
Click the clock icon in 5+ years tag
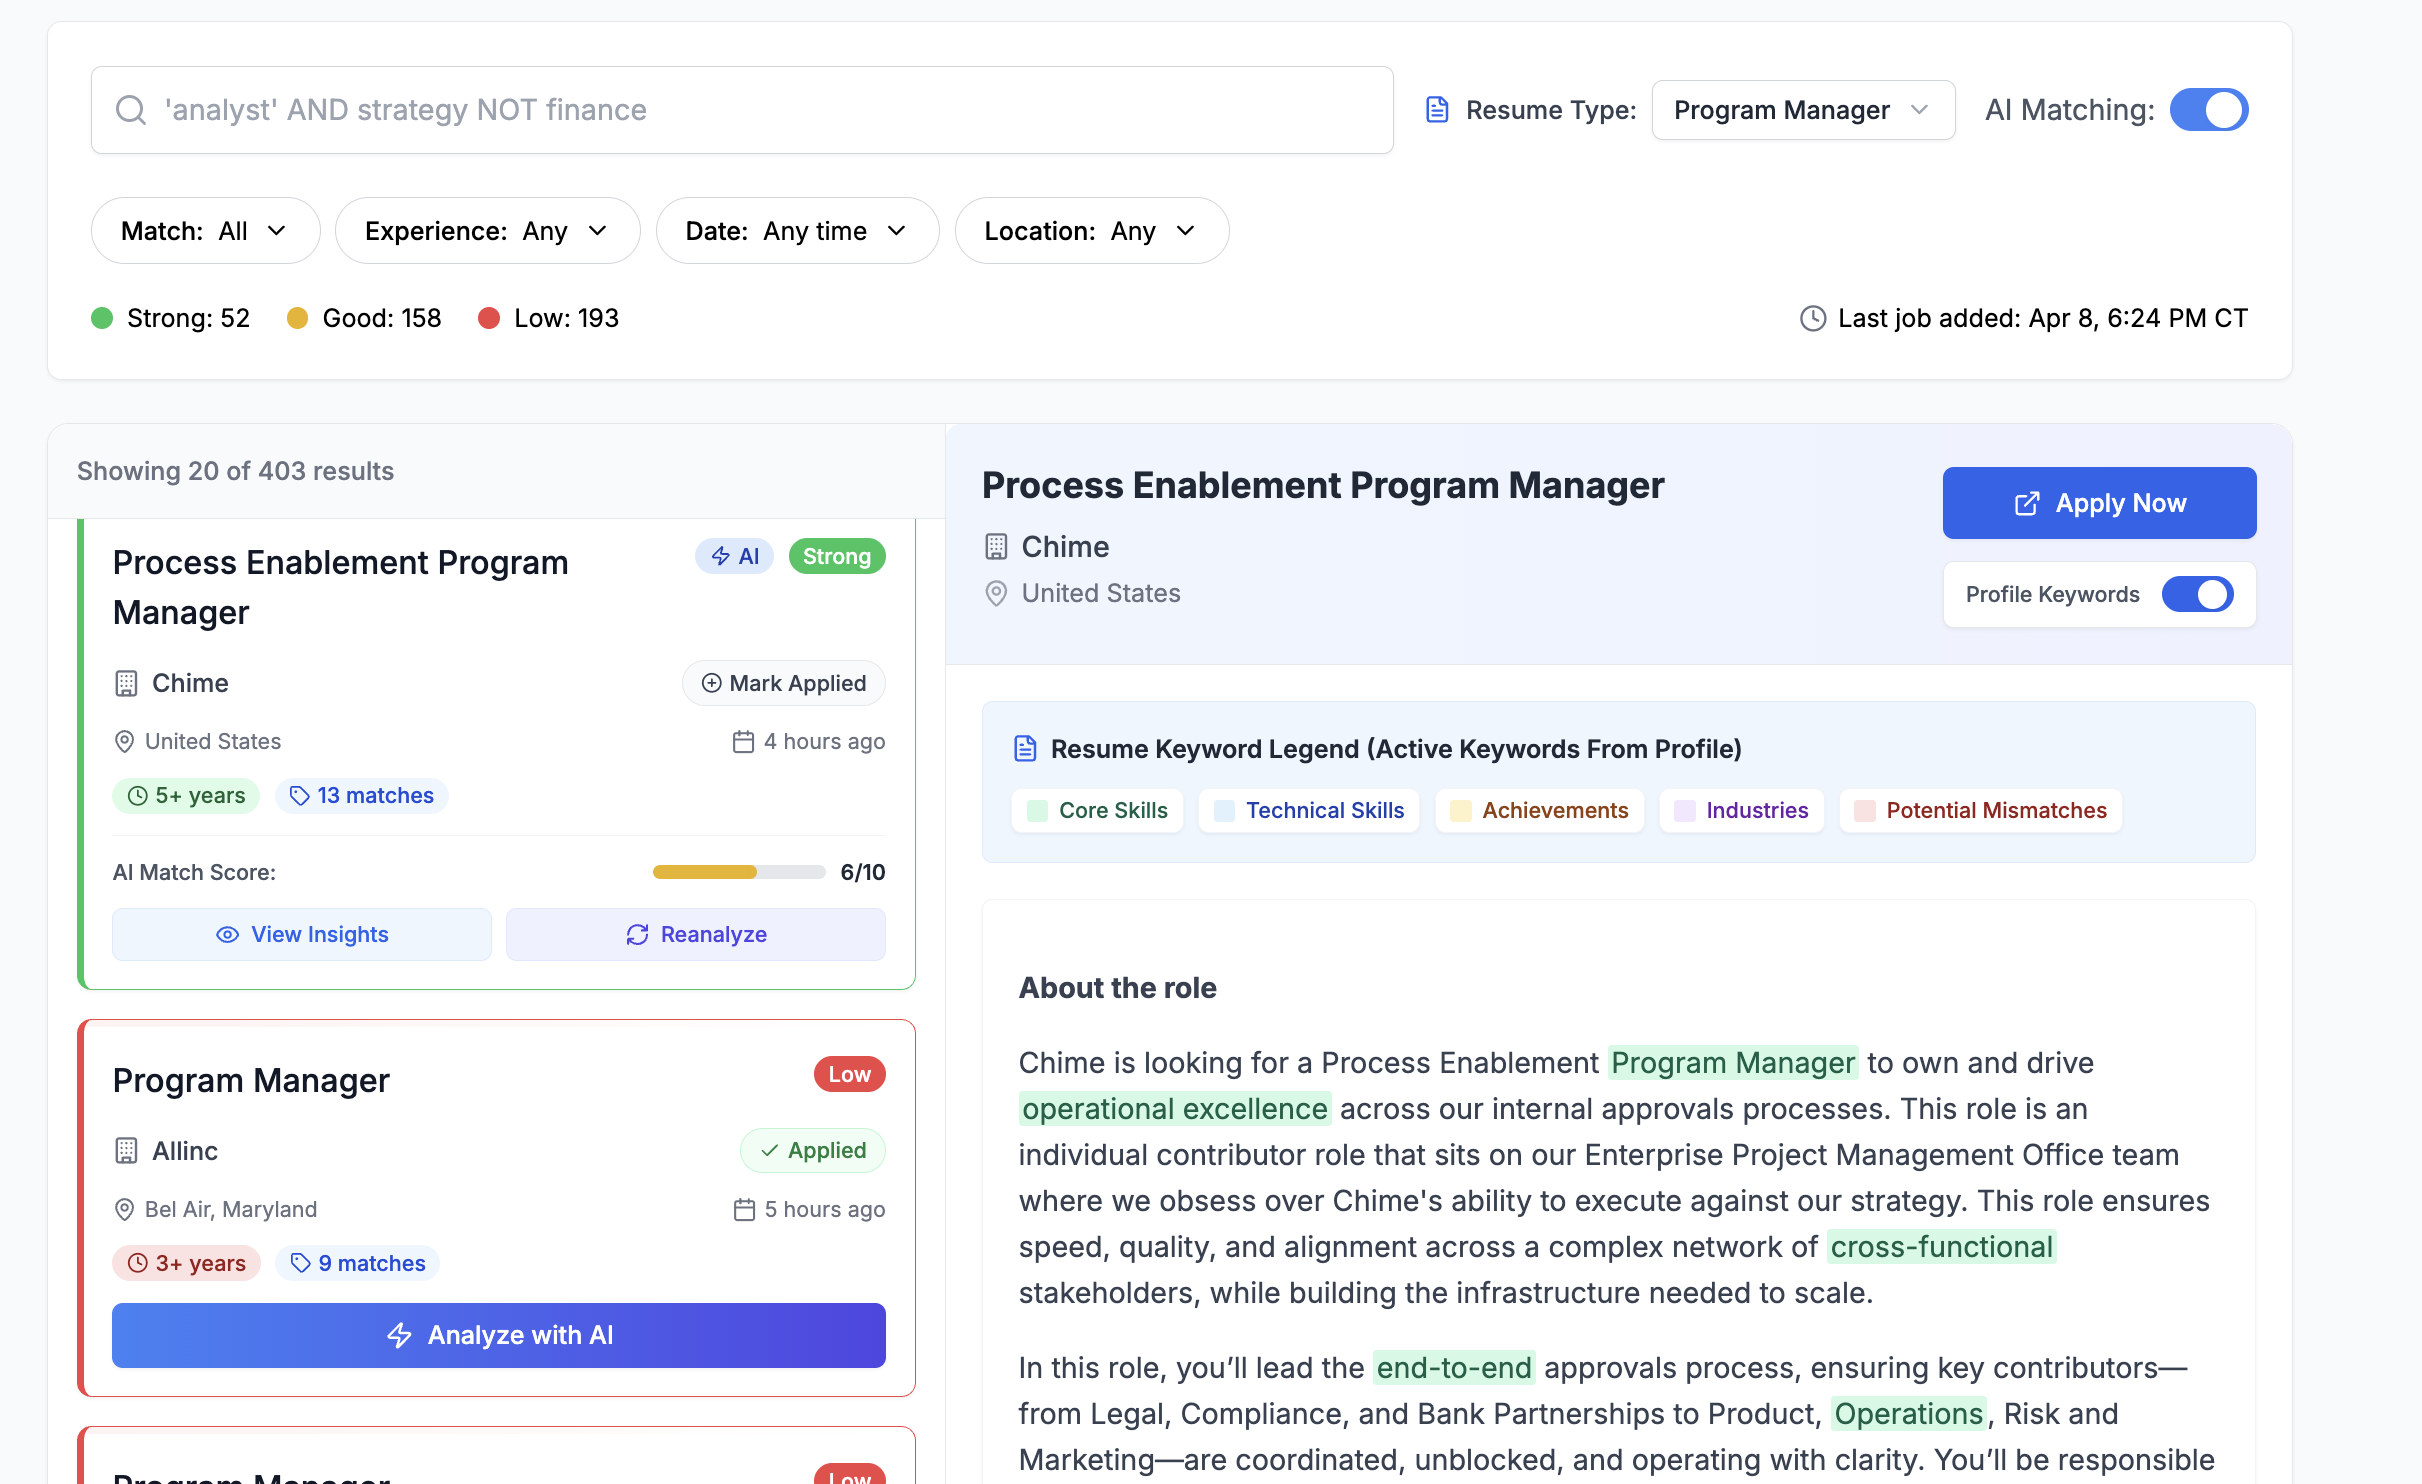pos(138,796)
